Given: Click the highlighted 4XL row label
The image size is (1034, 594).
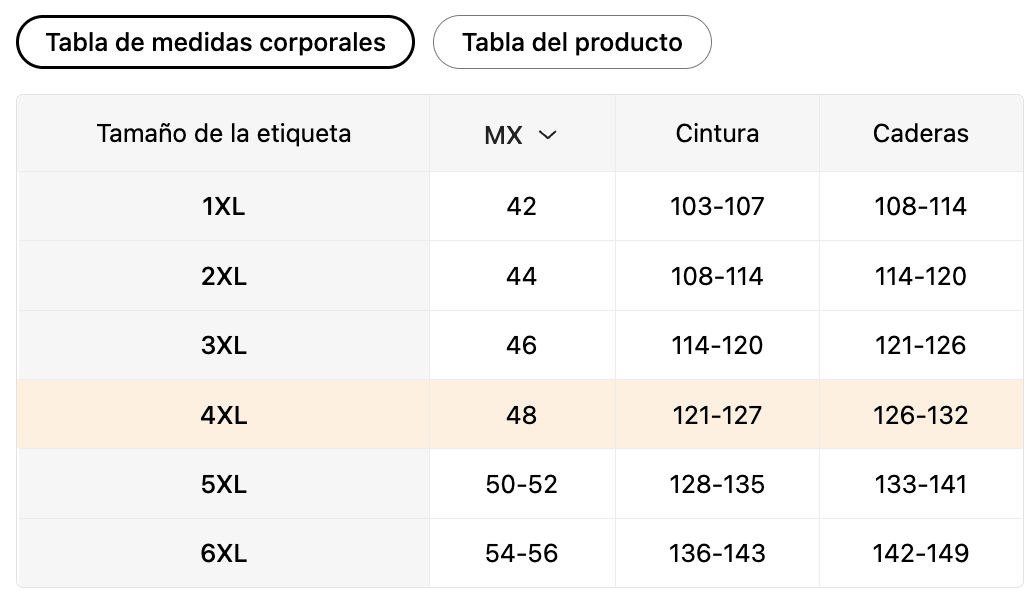Looking at the screenshot, I should (x=224, y=415).
